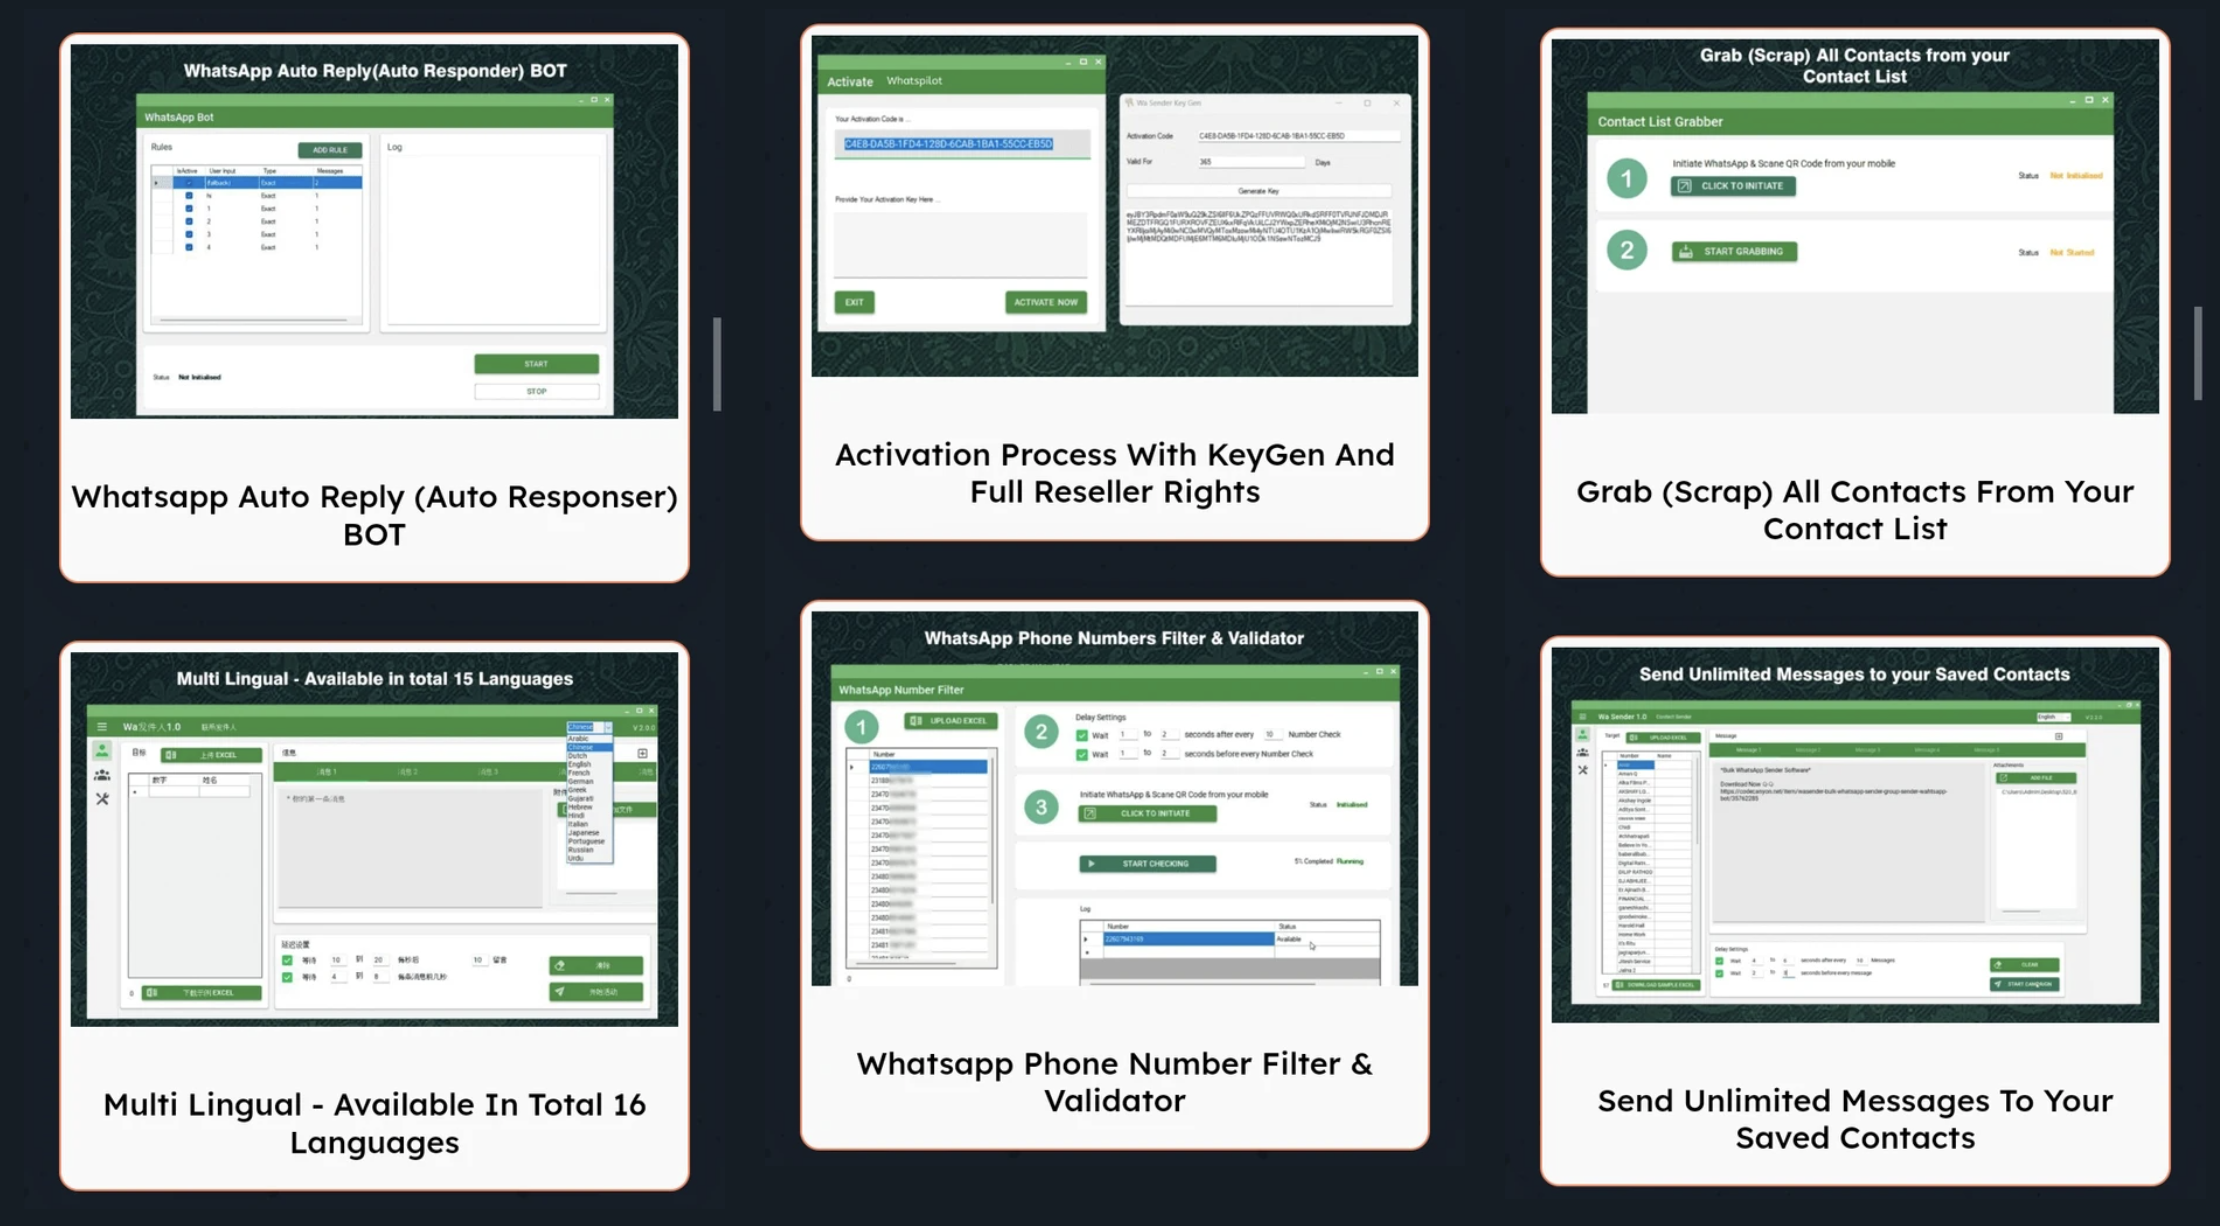
Task: Click ADD FILE in Wa Sender attachments
Action: pyautogui.click(x=2035, y=777)
